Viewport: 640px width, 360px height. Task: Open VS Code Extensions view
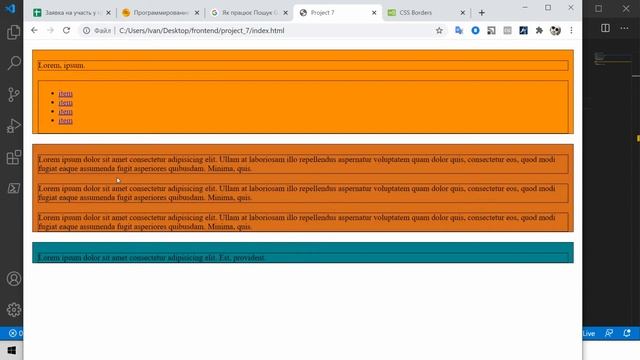click(13, 157)
